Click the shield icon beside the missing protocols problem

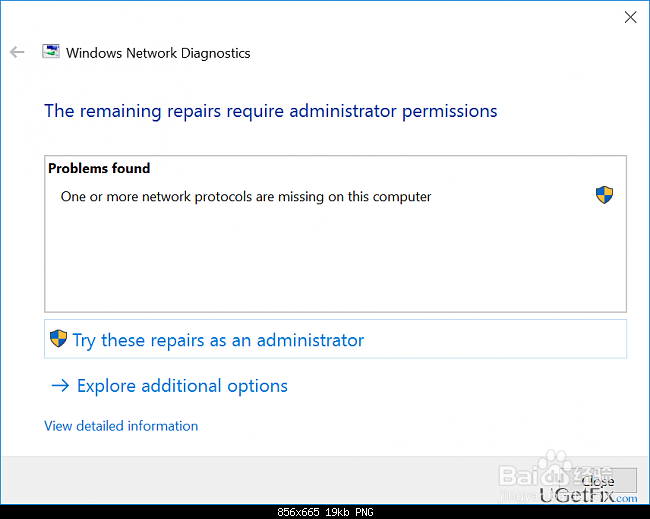[x=604, y=195]
